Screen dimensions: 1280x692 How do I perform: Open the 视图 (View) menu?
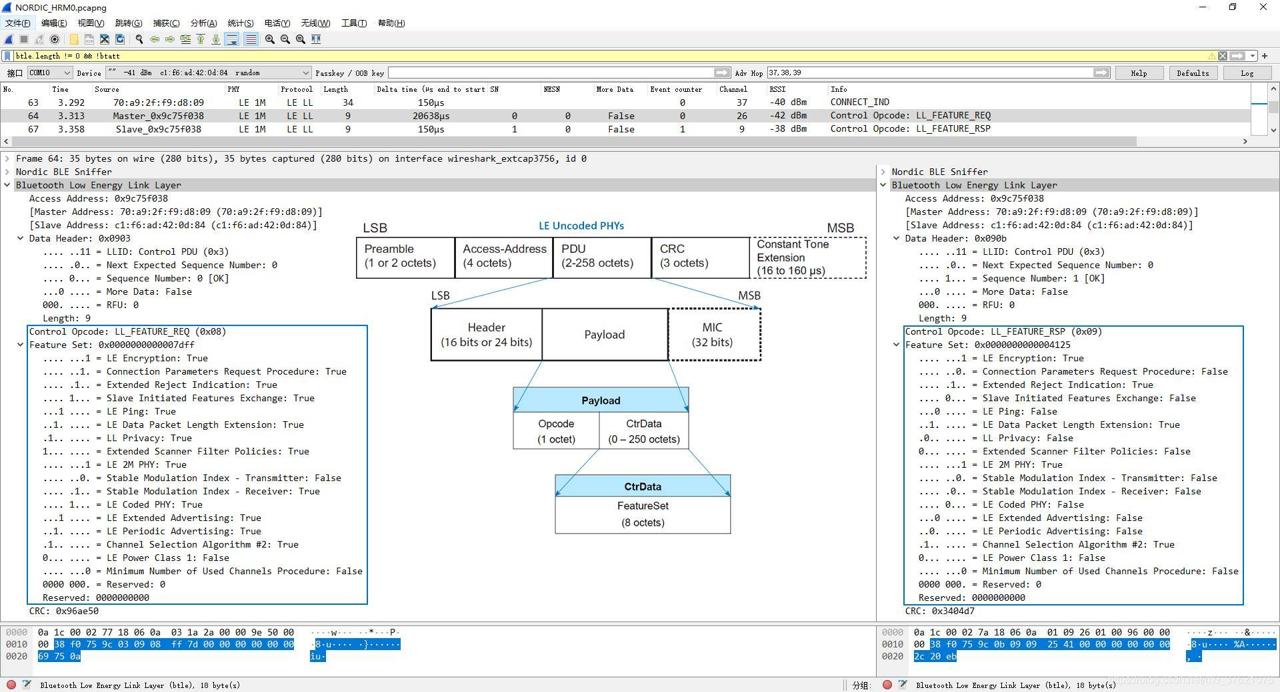91,23
